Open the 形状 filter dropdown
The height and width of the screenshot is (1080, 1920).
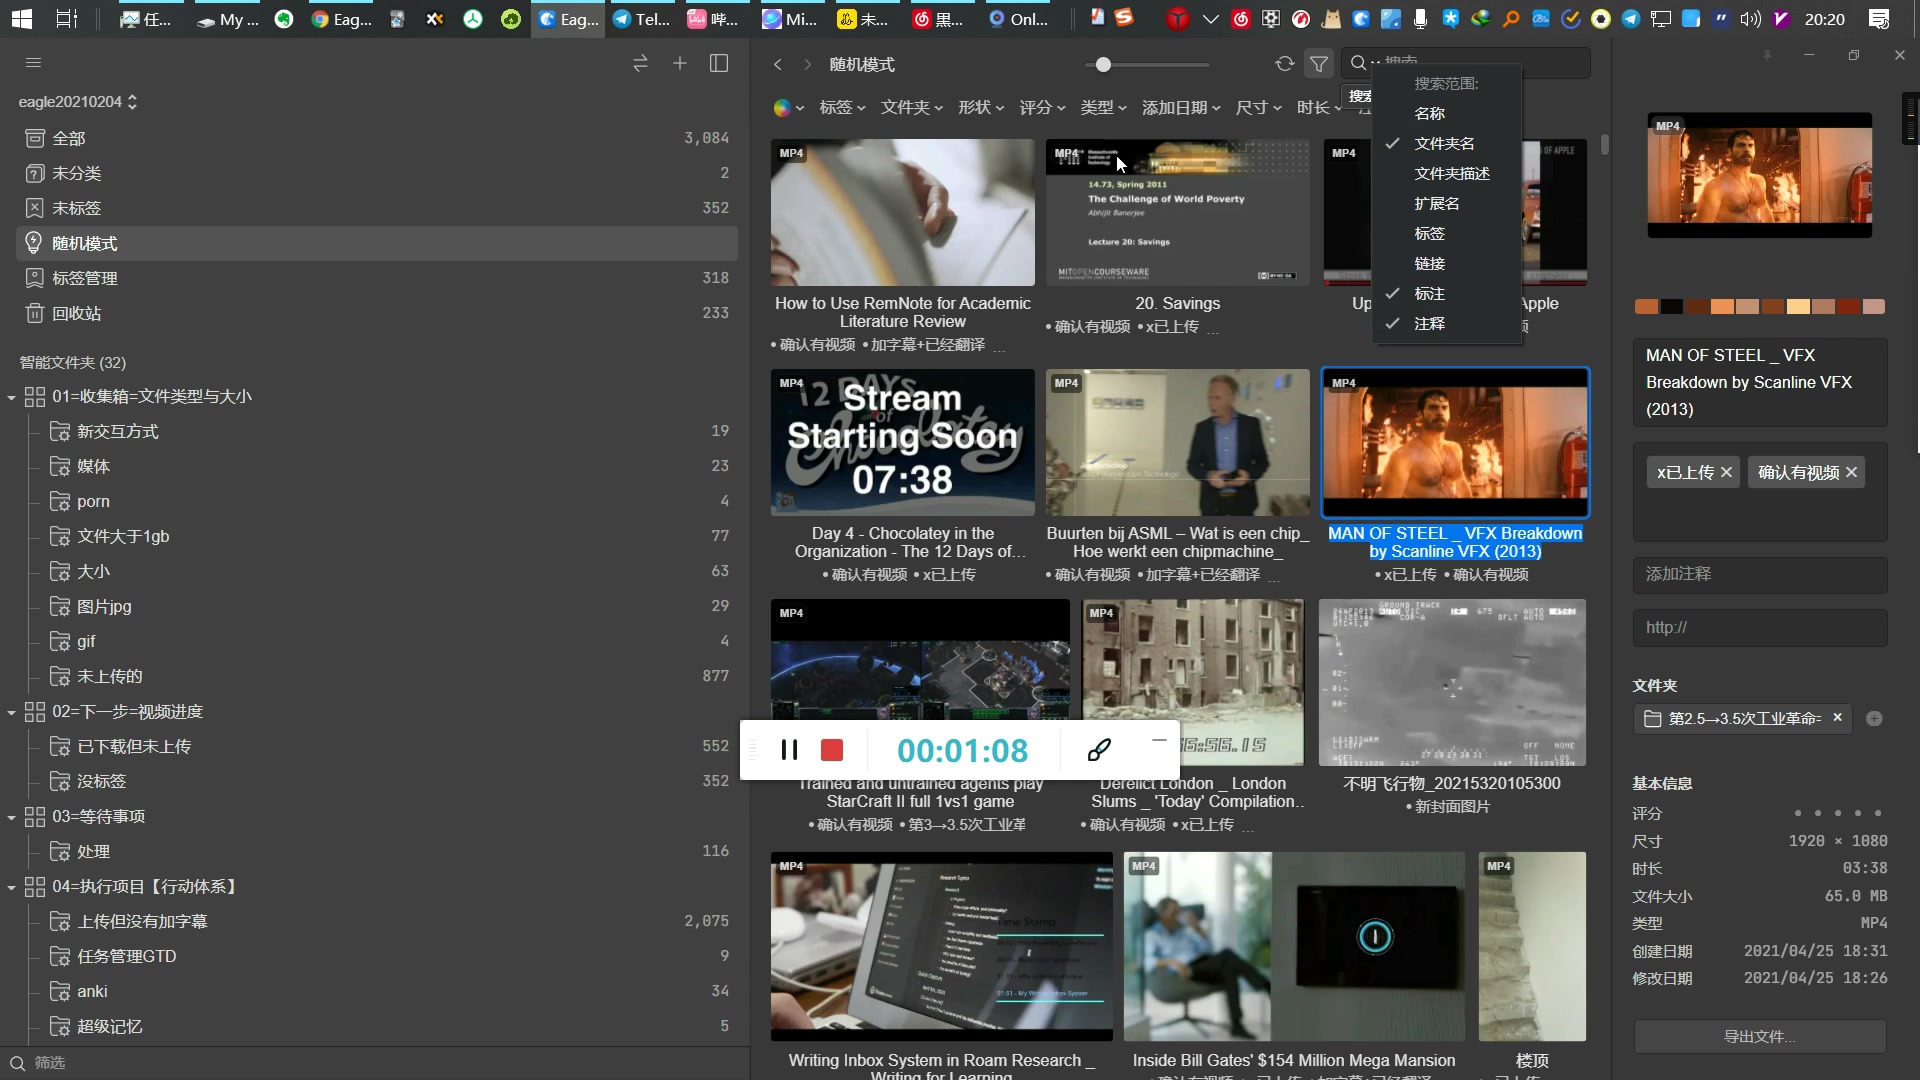click(x=981, y=107)
